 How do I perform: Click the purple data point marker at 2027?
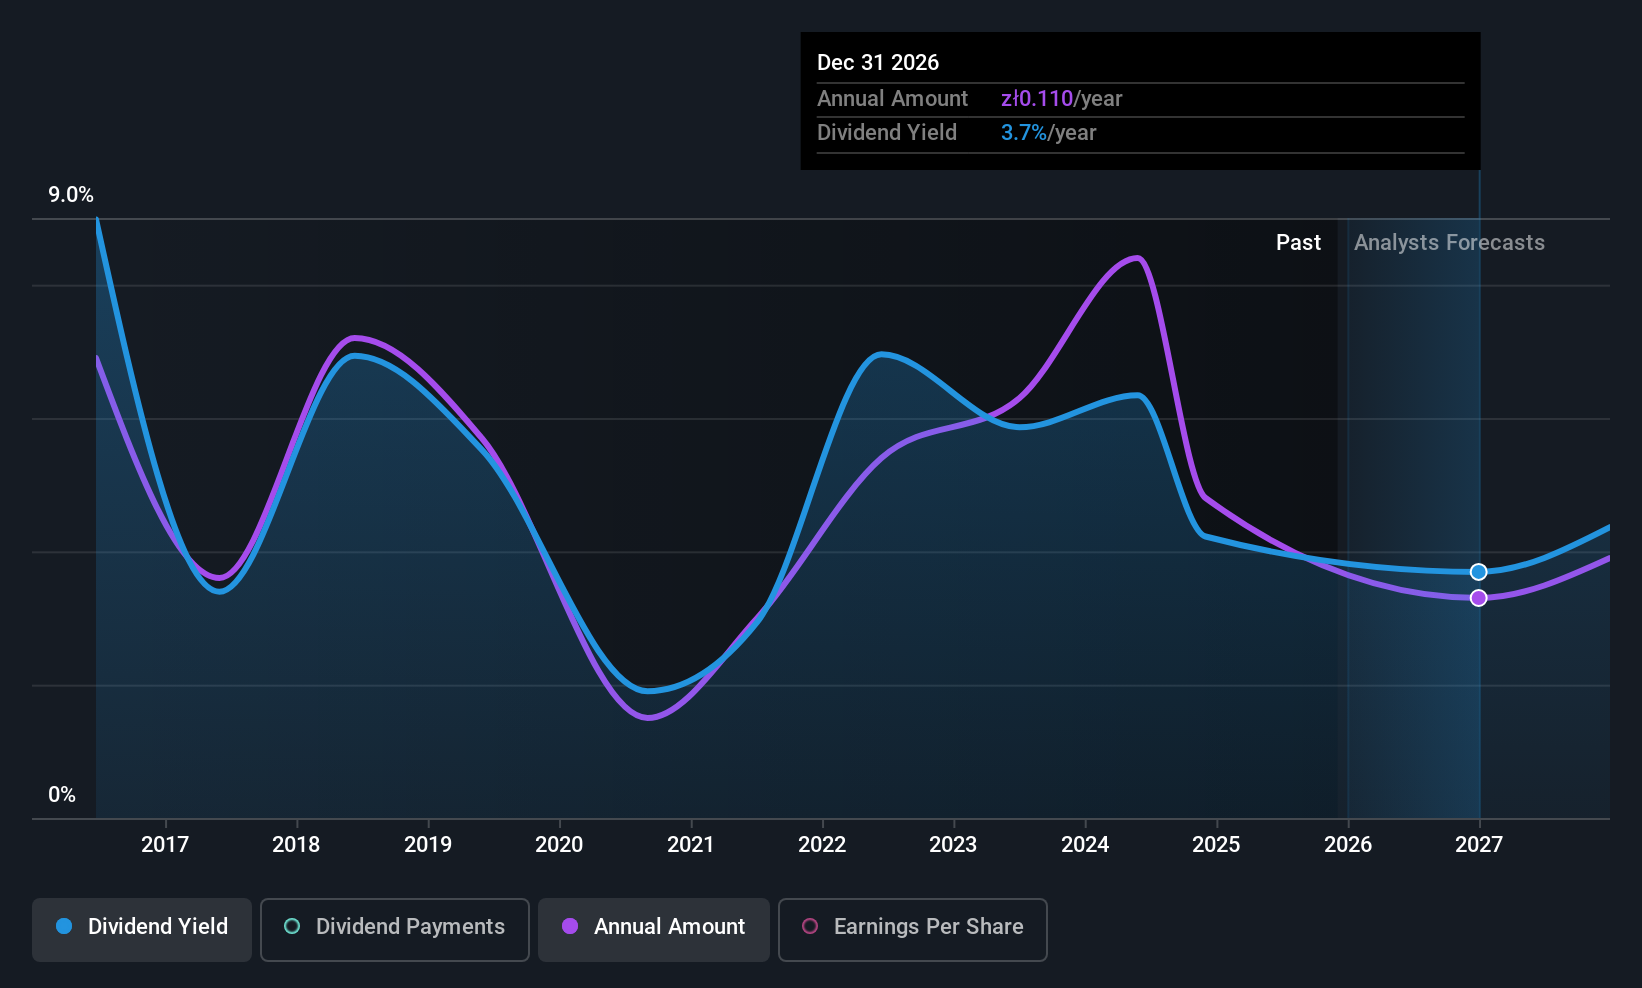pyautogui.click(x=1478, y=598)
